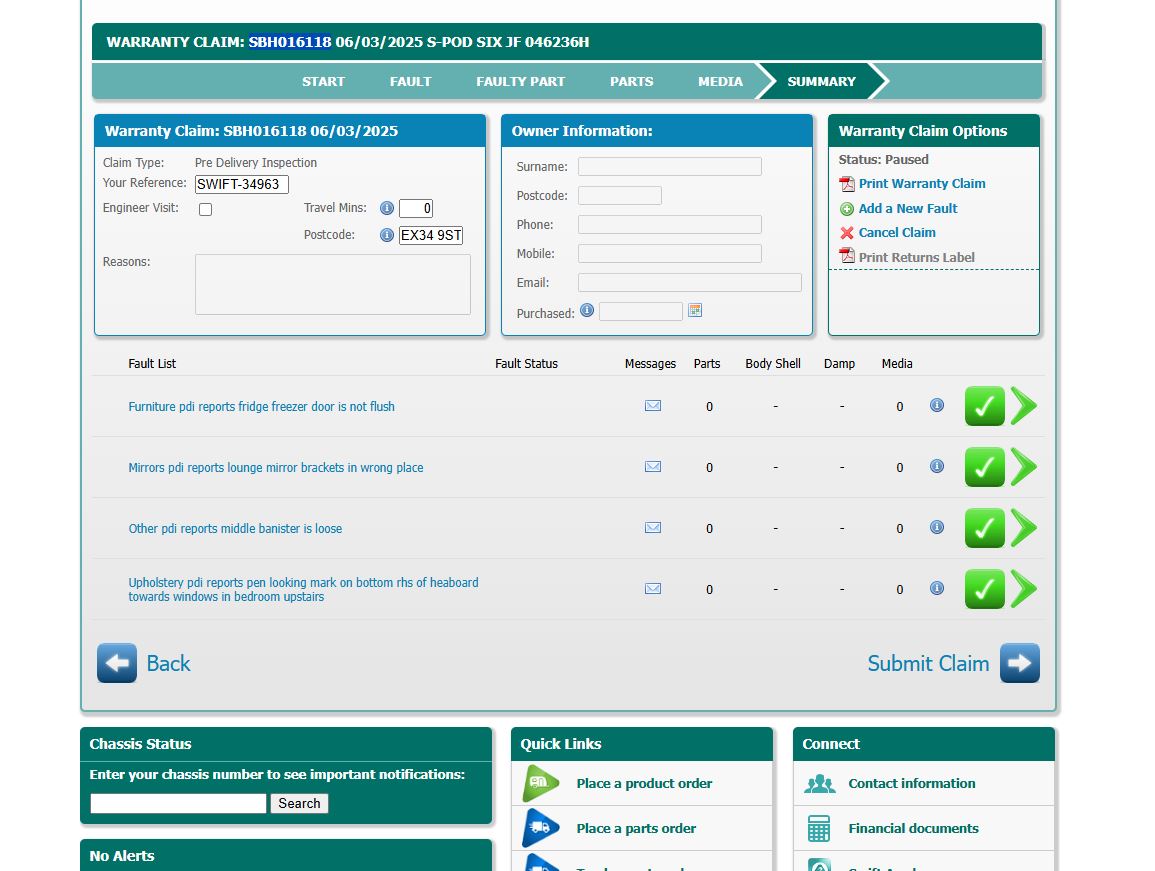The width and height of the screenshot is (1155, 871).
Task: Click the Cancel Claim link
Action: click(x=897, y=233)
